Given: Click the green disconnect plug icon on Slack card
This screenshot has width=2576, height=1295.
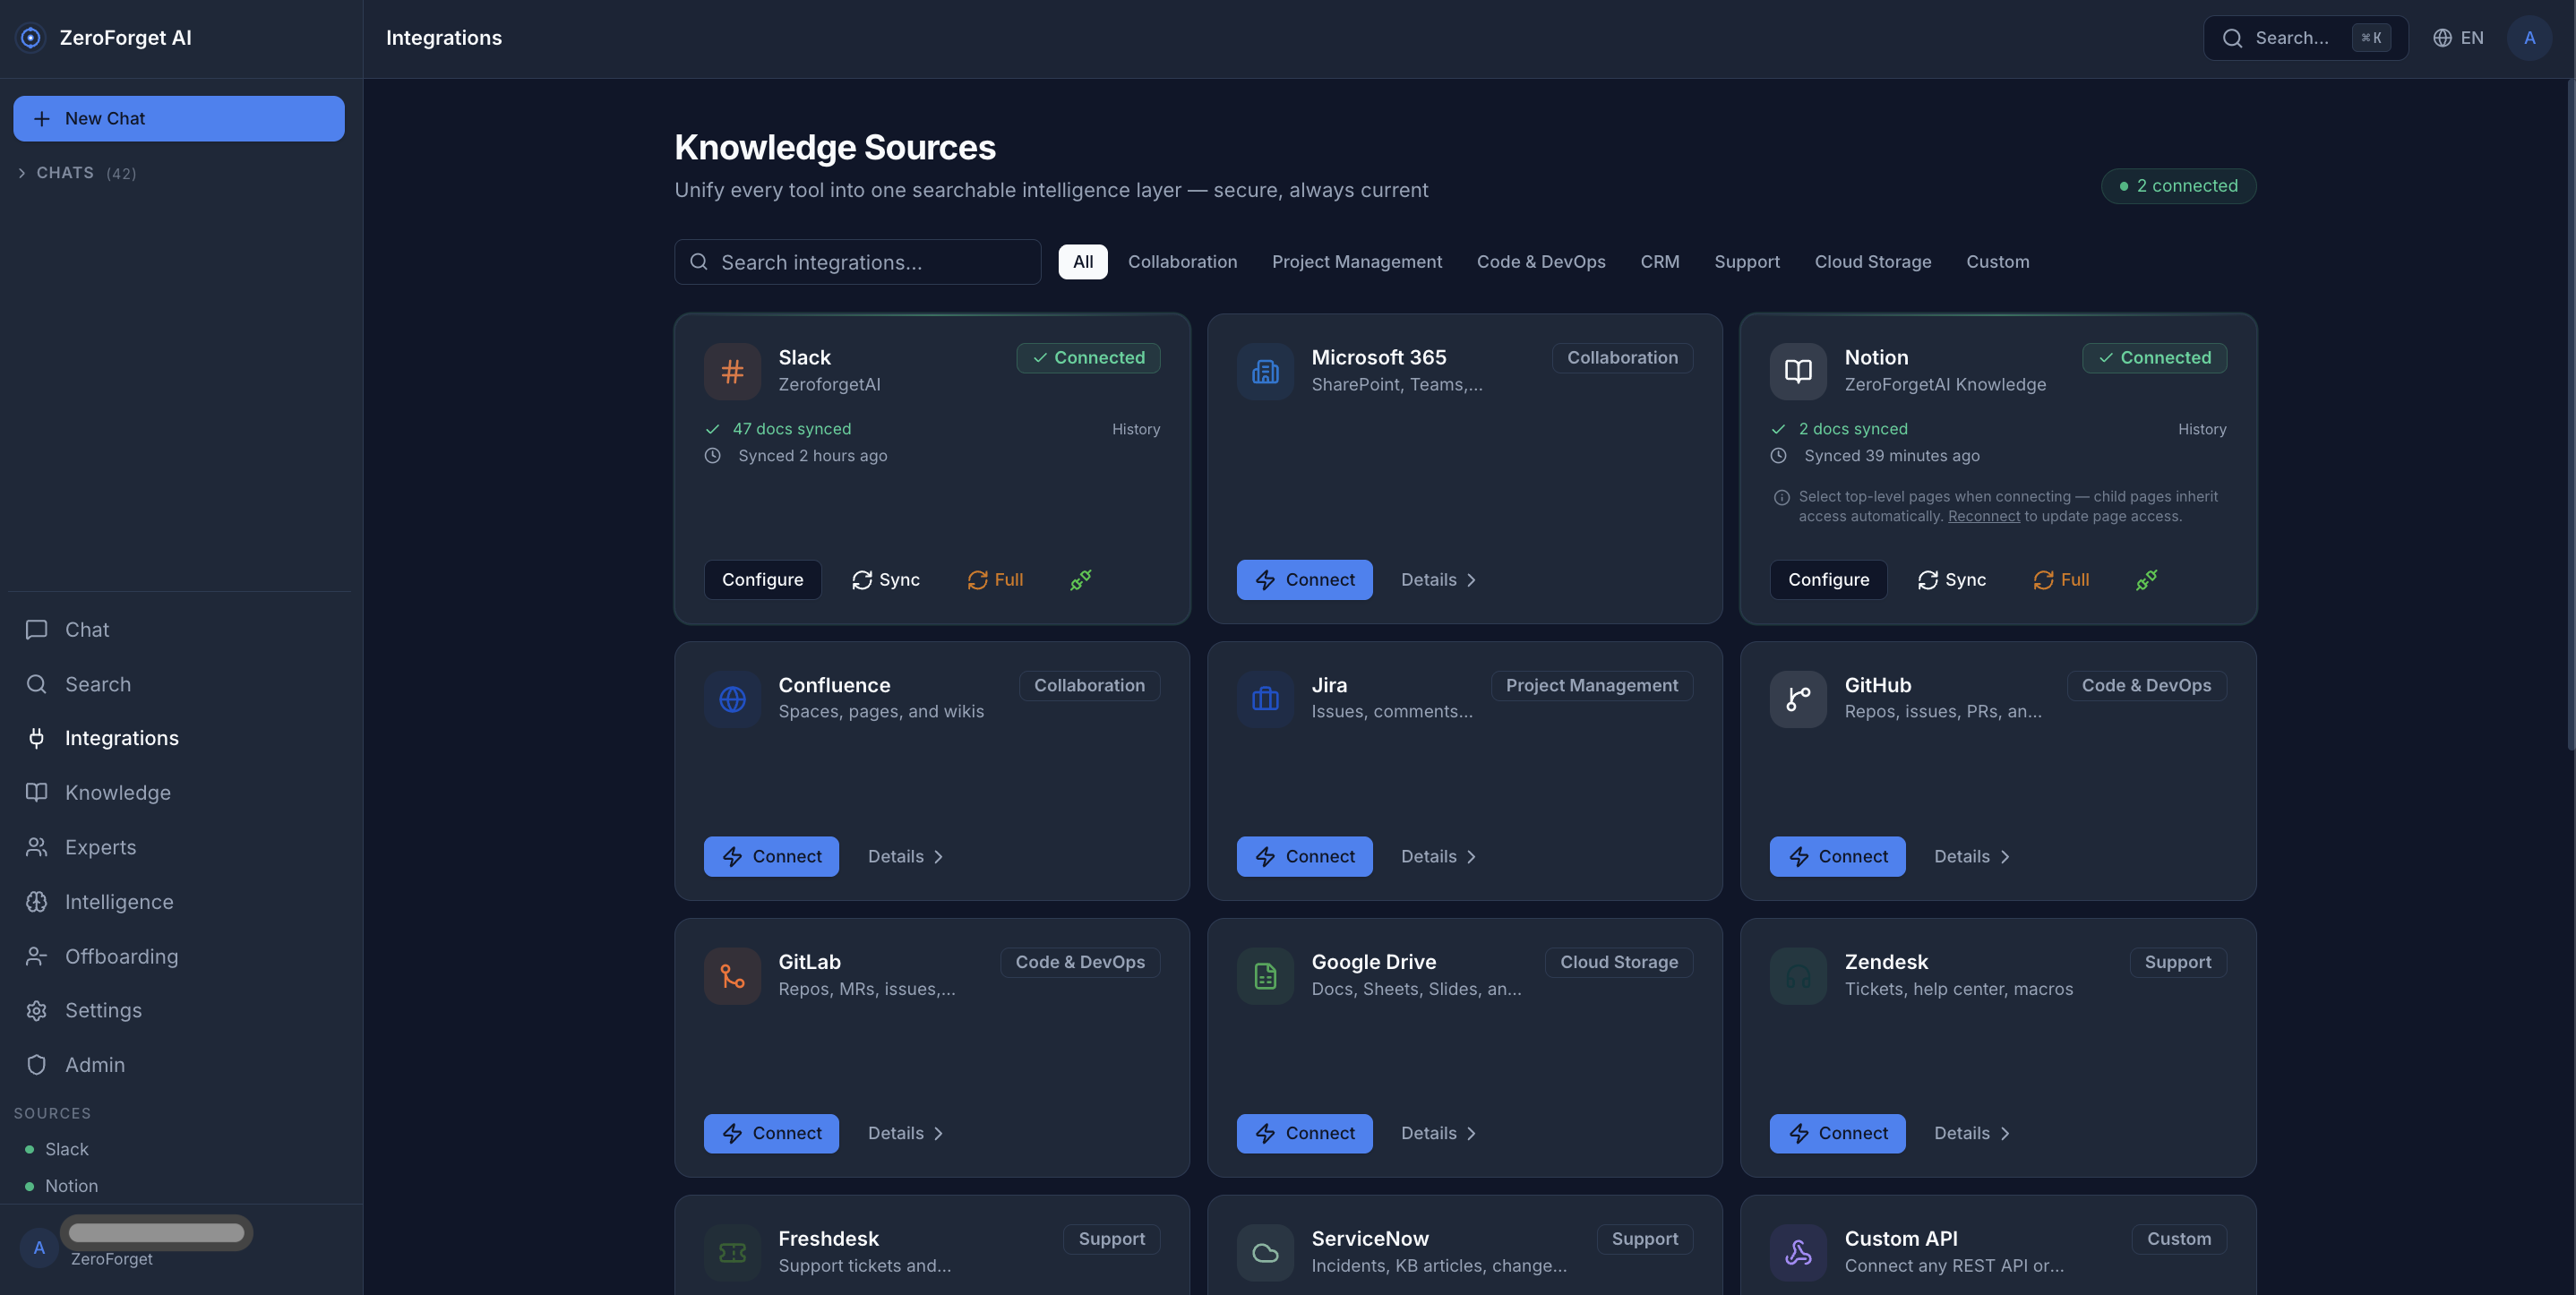Looking at the screenshot, I should [1080, 580].
